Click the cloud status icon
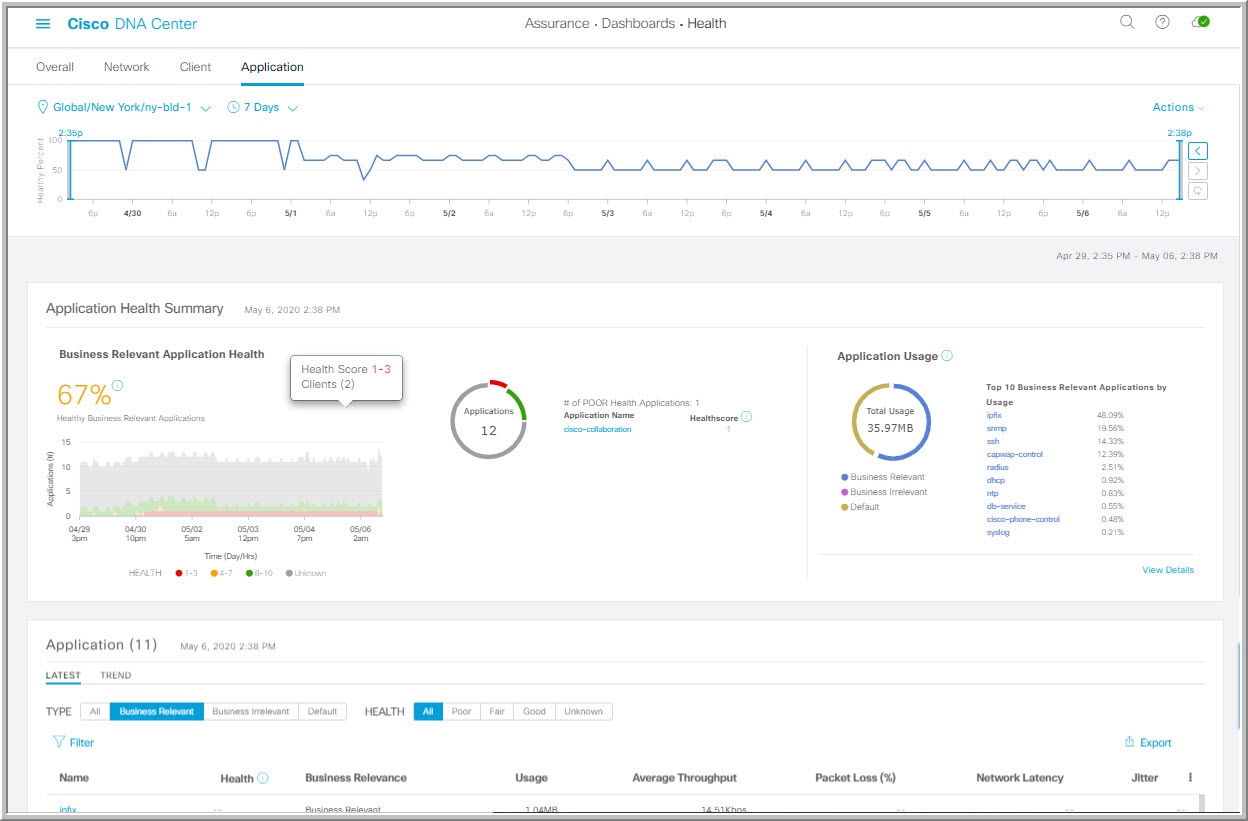 pyautogui.click(x=1201, y=22)
